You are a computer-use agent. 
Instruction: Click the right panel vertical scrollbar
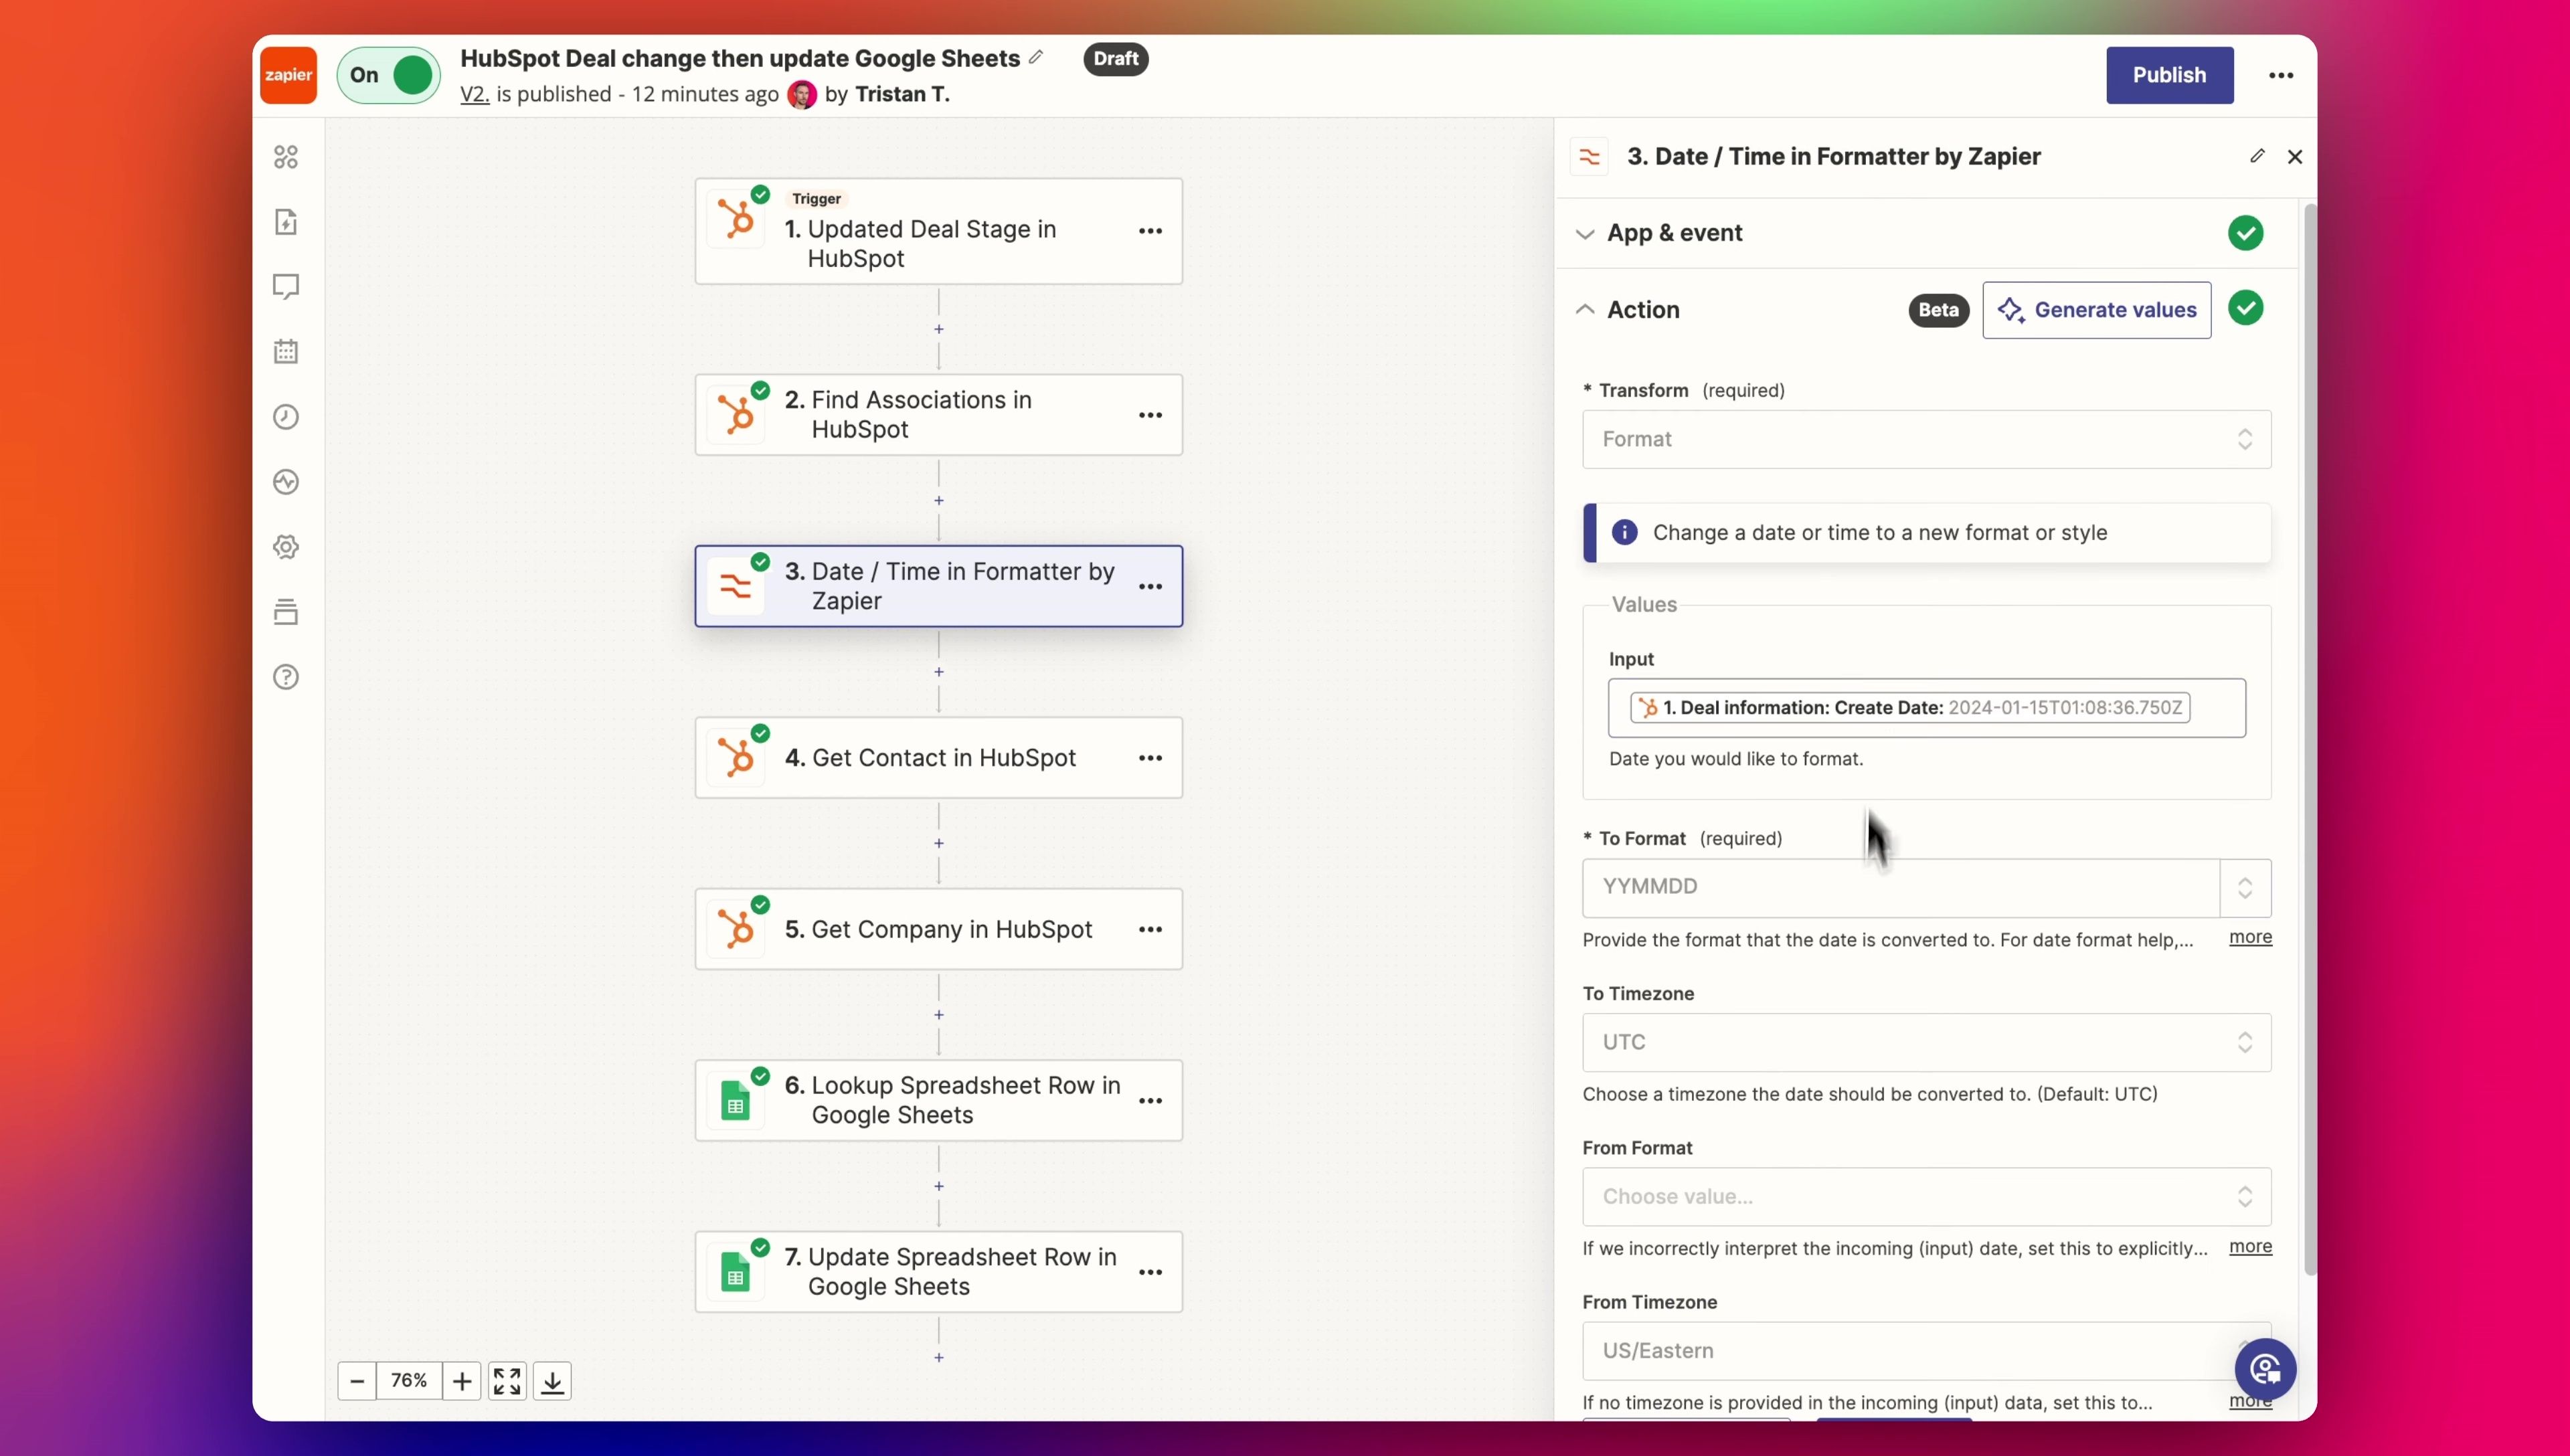pos(2309,740)
